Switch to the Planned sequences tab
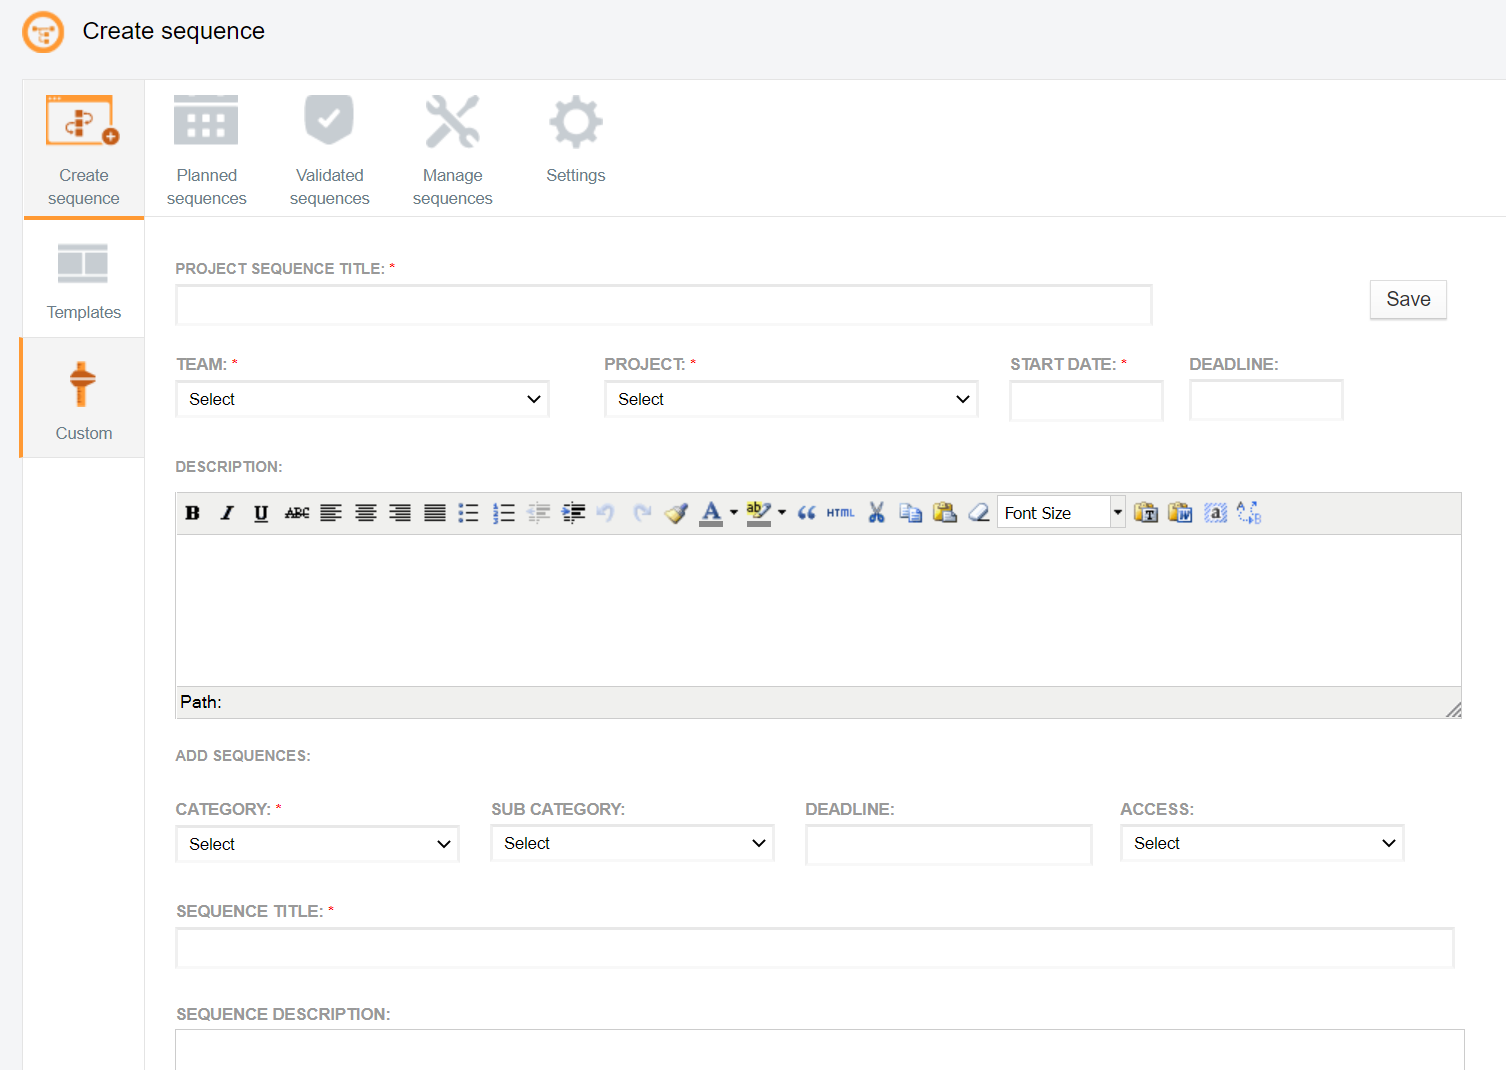Screen dimensions: 1506x1070 tap(207, 150)
